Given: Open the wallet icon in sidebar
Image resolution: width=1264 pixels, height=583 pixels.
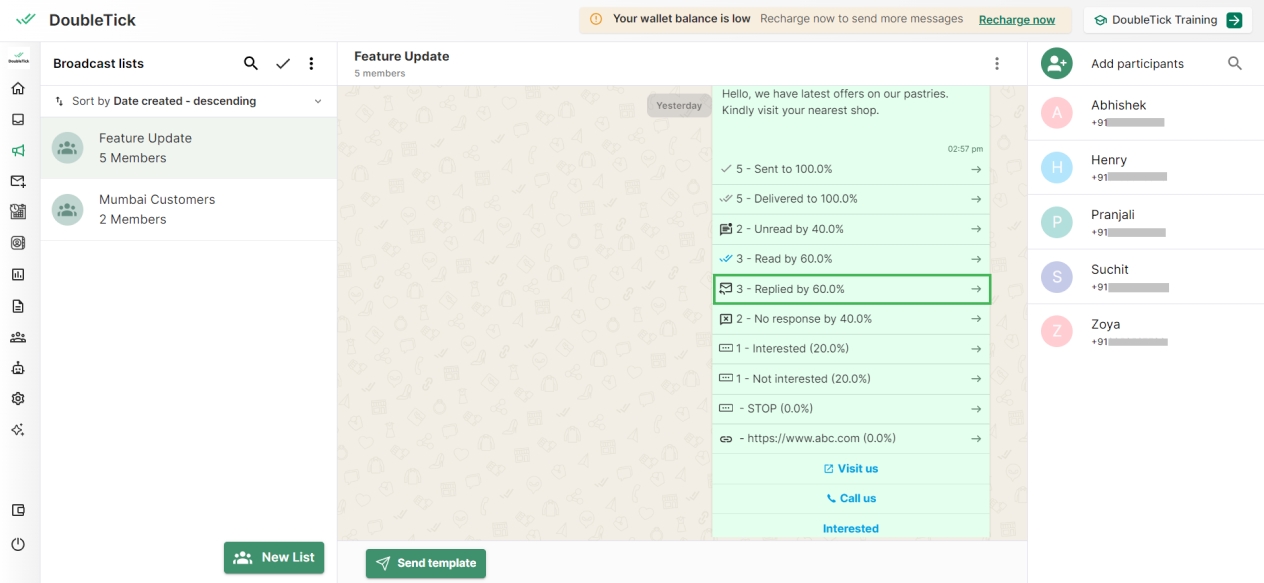Looking at the screenshot, I should tap(18, 510).
